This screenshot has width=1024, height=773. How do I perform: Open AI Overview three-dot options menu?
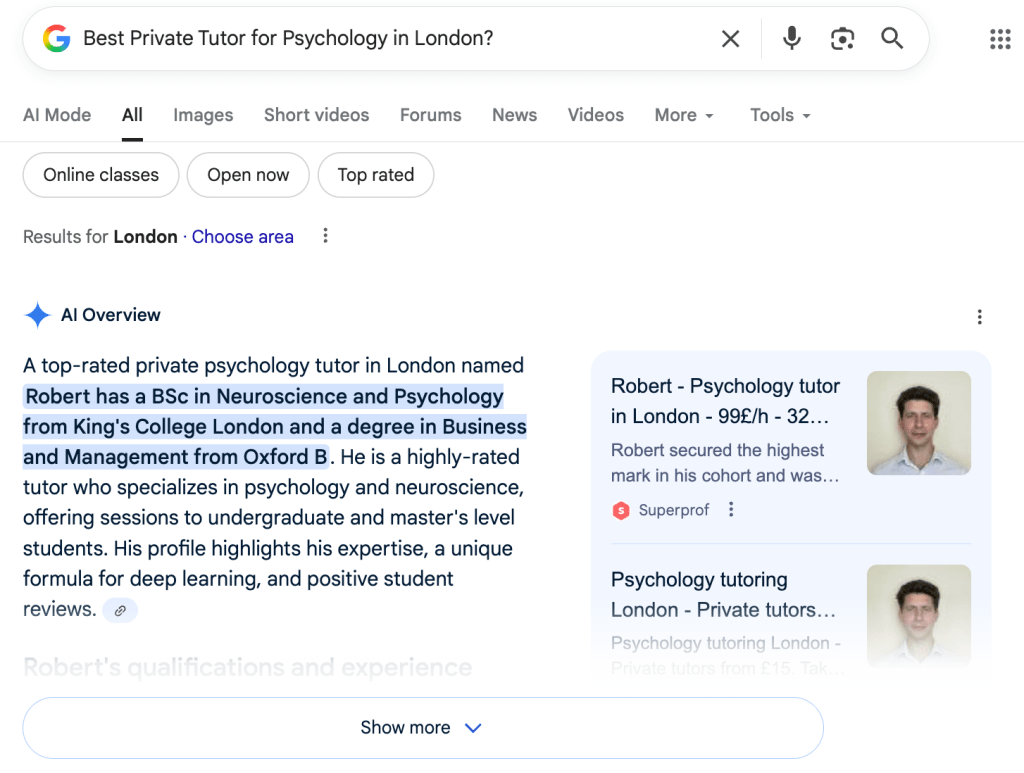tap(979, 317)
